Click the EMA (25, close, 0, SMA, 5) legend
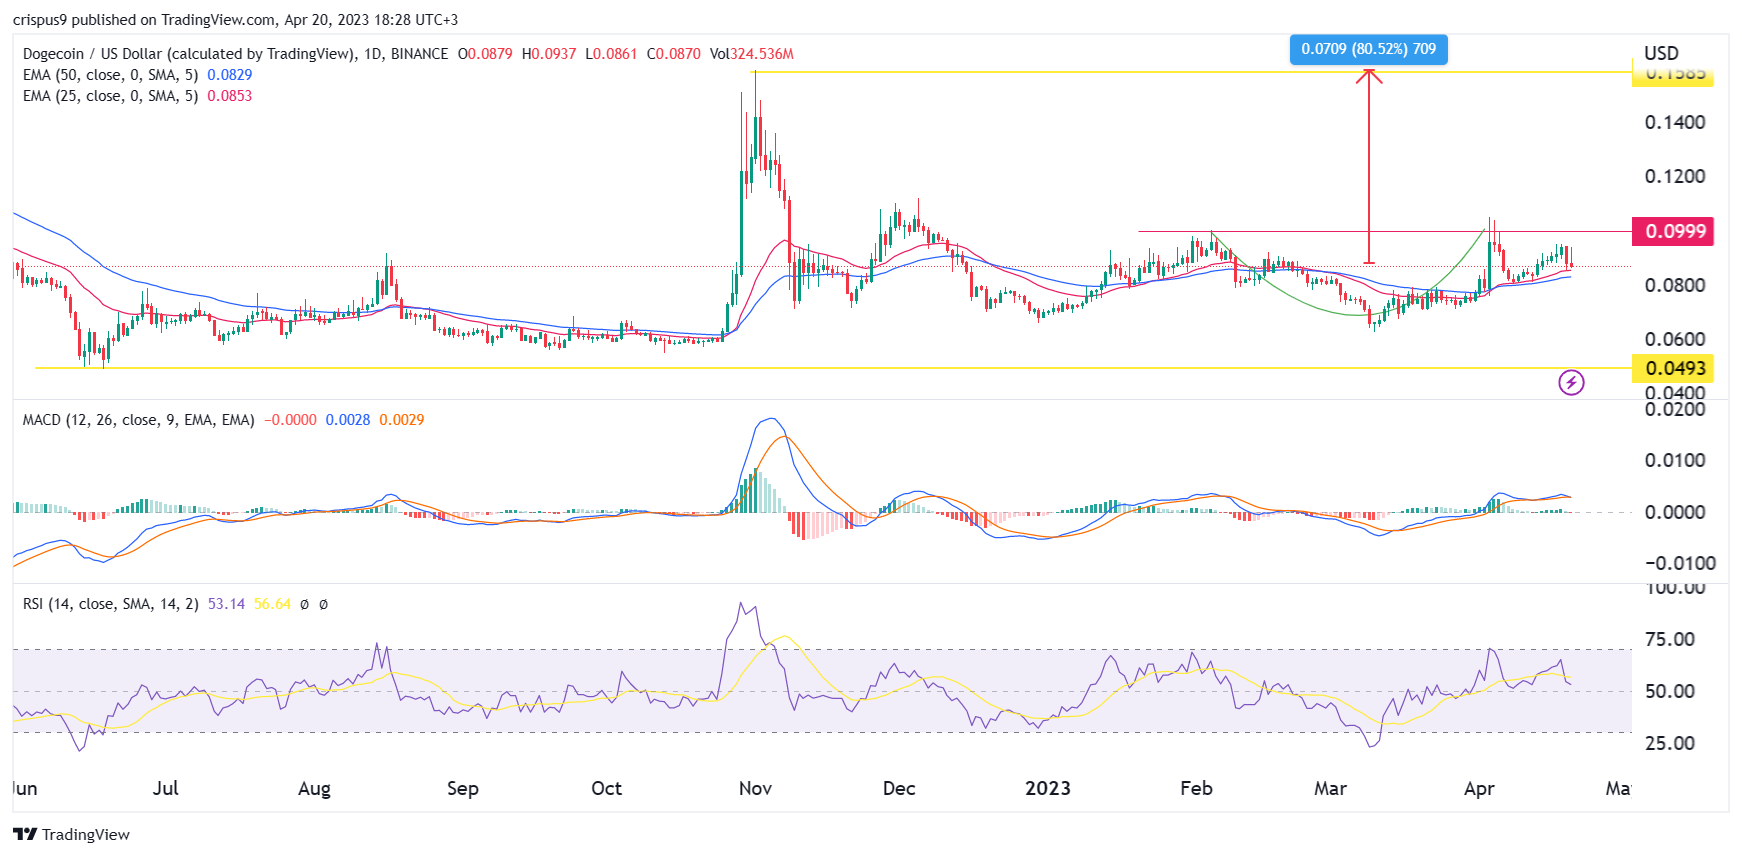1742x856 pixels. (x=110, y=96)
